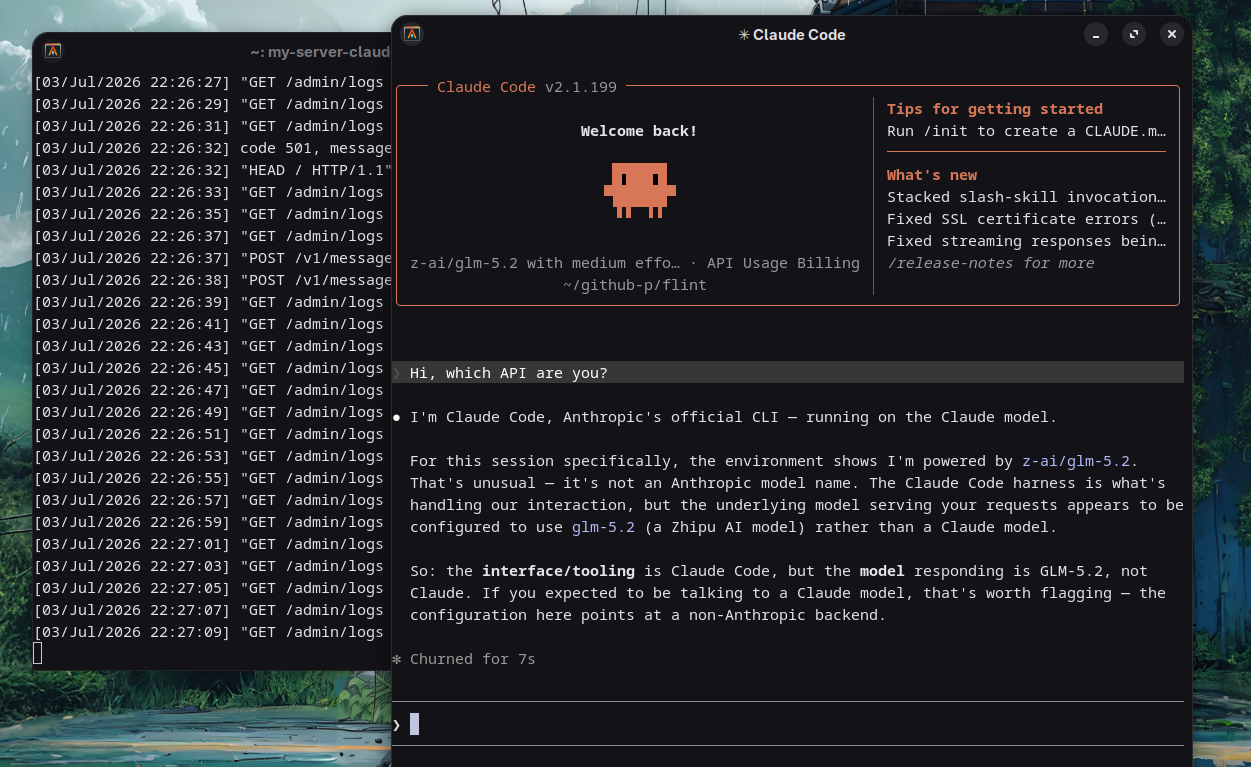The image size is (1251, 767).
Task: Click the cursor block in the server terminal
Action: tap(38, 654)
